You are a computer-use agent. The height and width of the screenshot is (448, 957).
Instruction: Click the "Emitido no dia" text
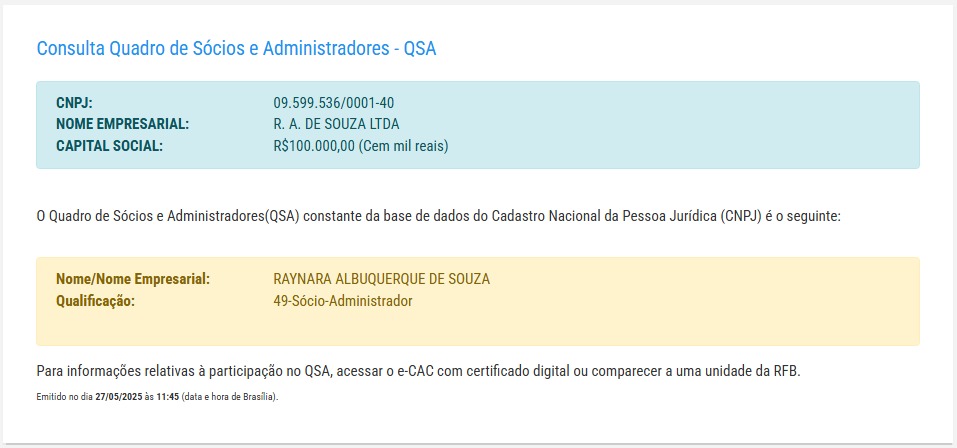[64, 397]
